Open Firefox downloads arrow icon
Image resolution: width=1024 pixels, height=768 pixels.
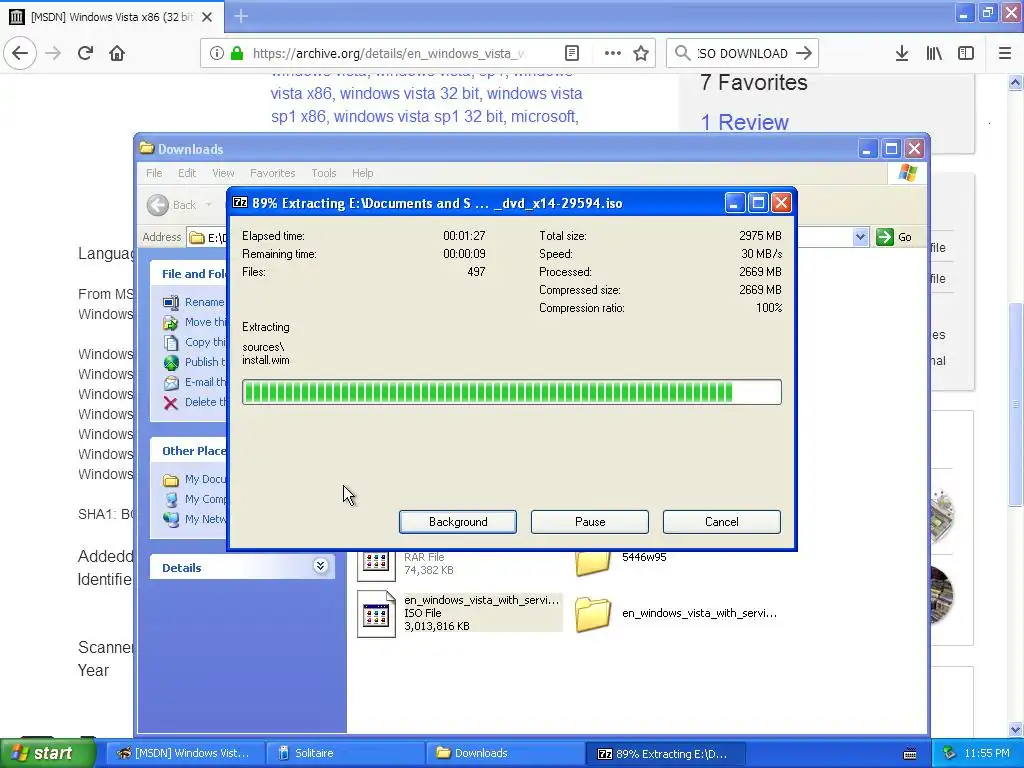pos(902,53)
